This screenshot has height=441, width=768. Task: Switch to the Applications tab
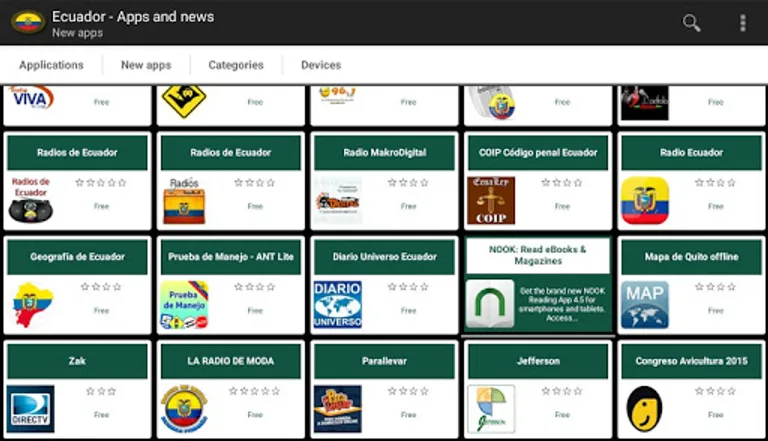click(x=51, y=65)
